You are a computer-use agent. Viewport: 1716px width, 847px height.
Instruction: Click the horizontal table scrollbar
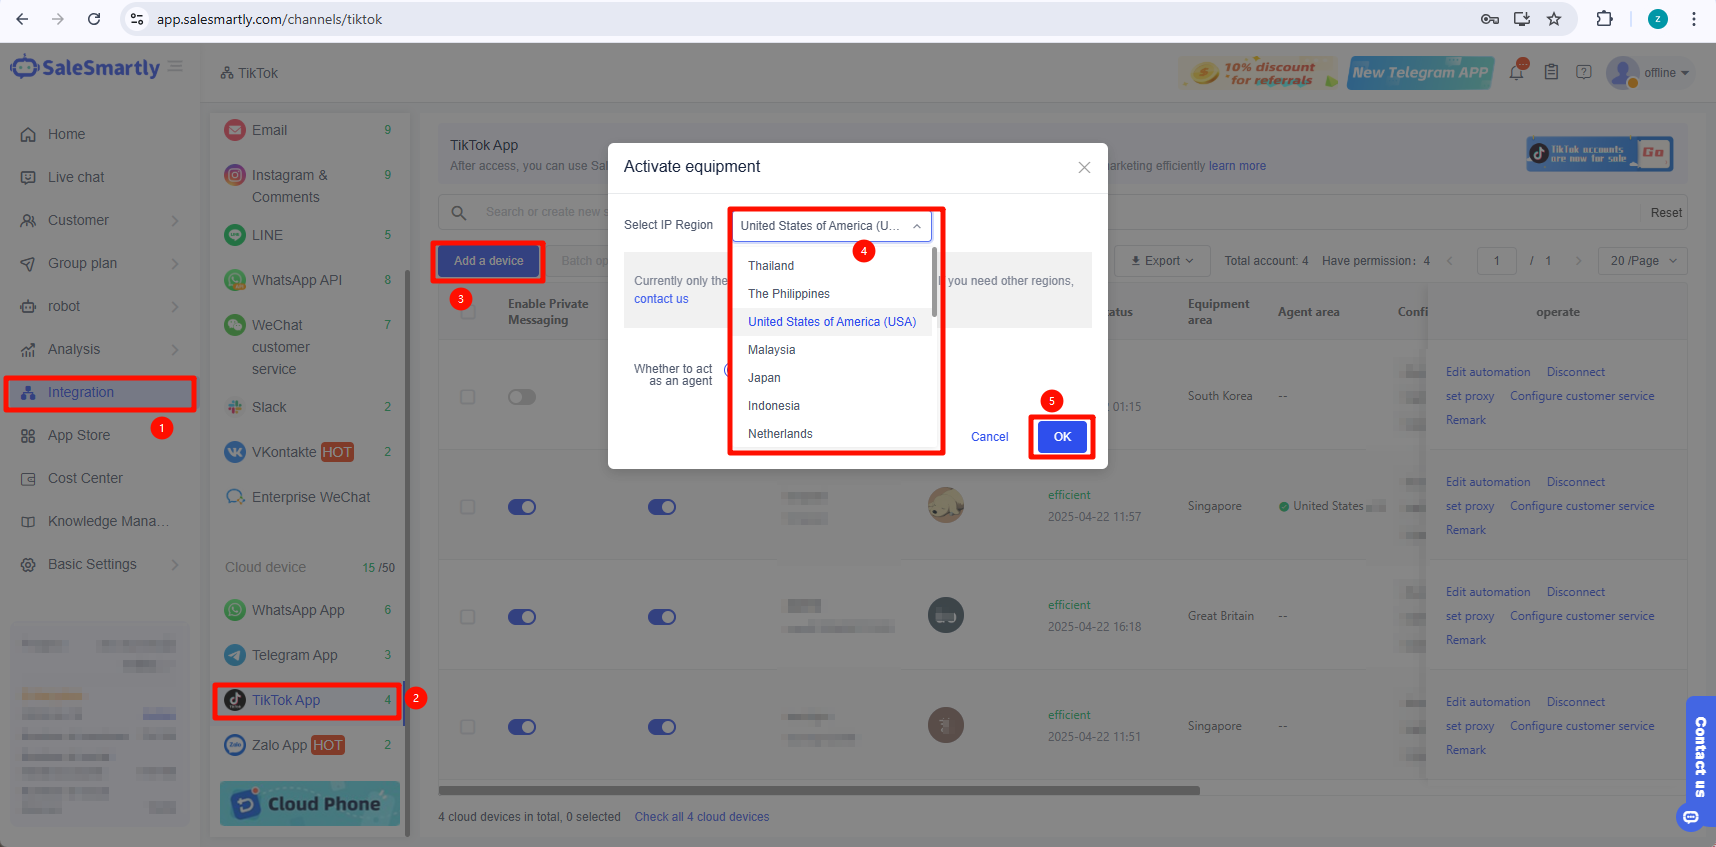pyautogui.click(x=818, y=790)
